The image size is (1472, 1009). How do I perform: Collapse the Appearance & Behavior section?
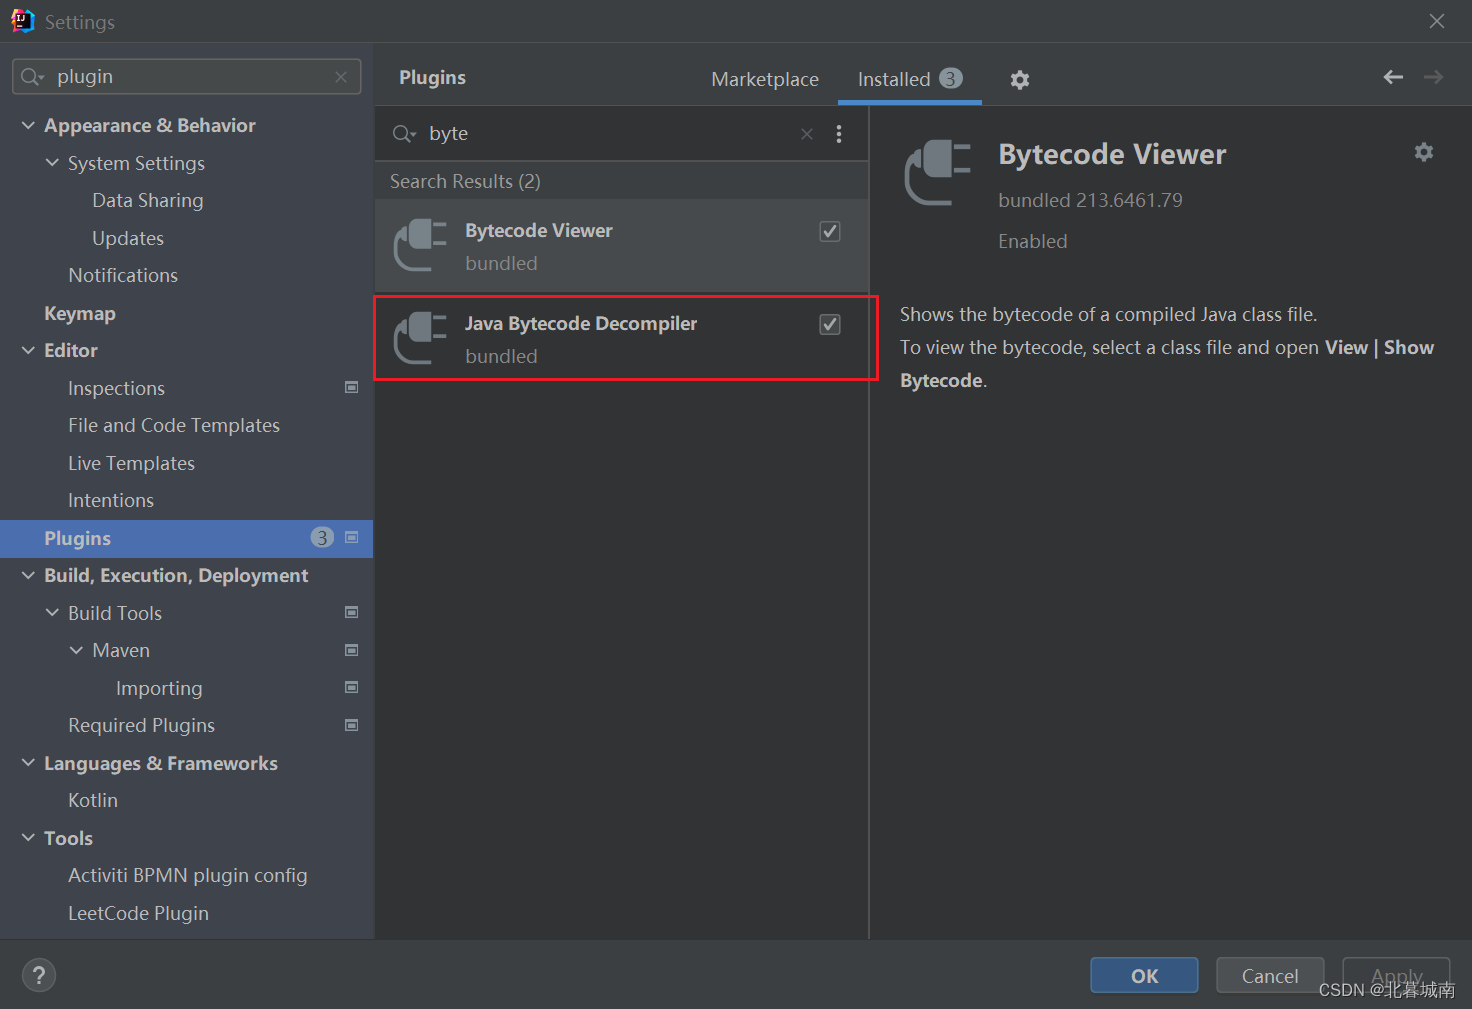point(28,125)
